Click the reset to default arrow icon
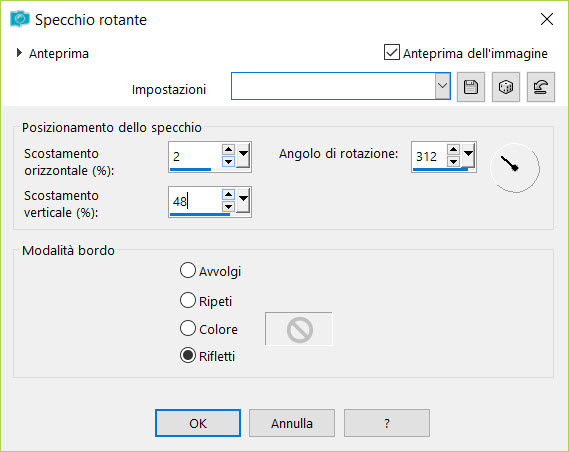Image resolution: width=569 pixels, height=452 pixels. (541, 87)
